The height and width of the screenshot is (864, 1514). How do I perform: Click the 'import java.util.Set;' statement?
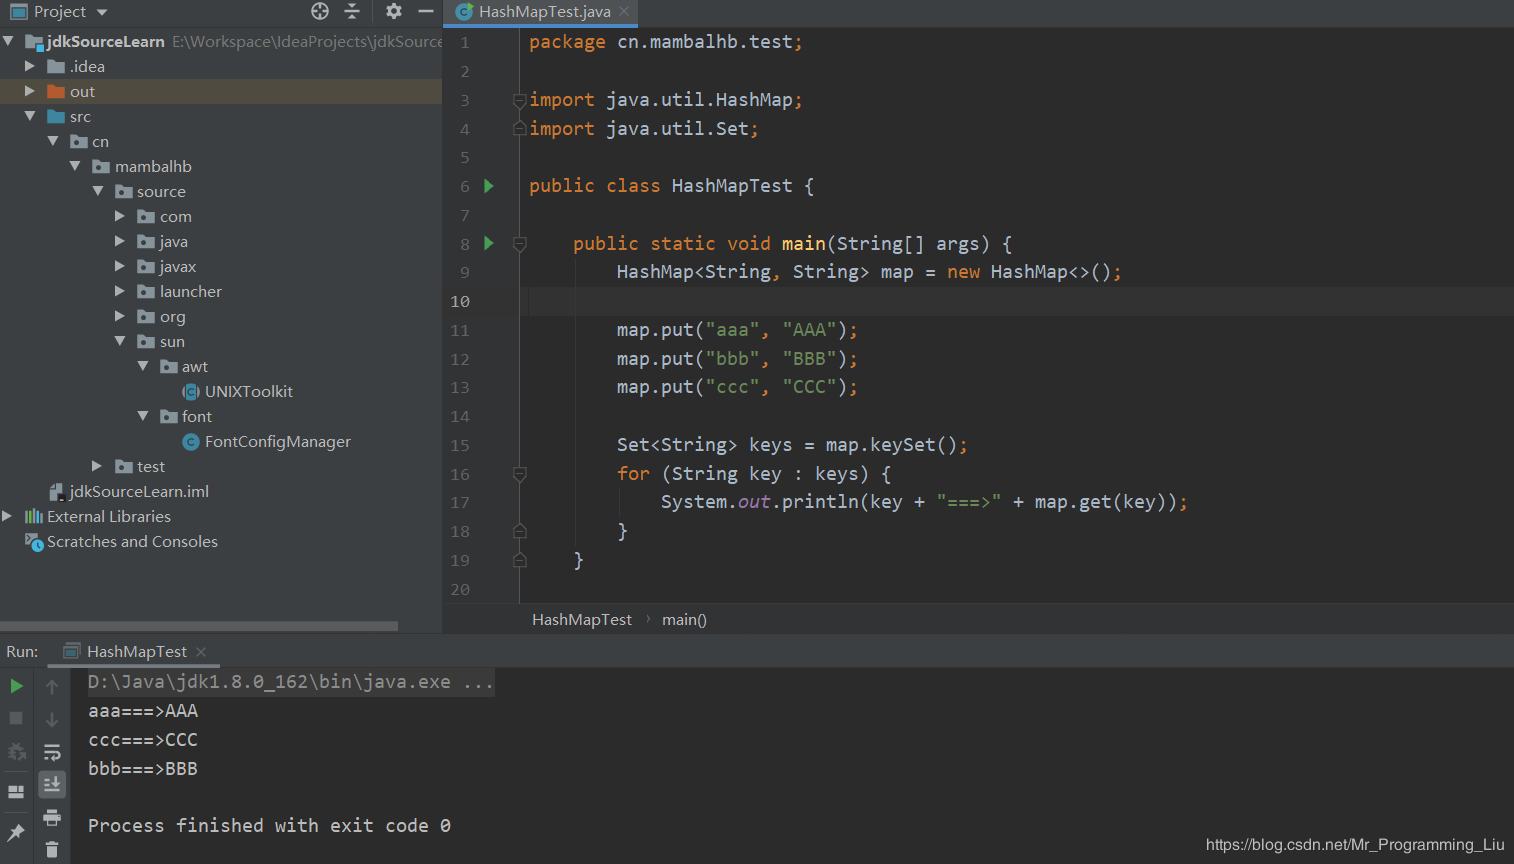coord(644,129)
